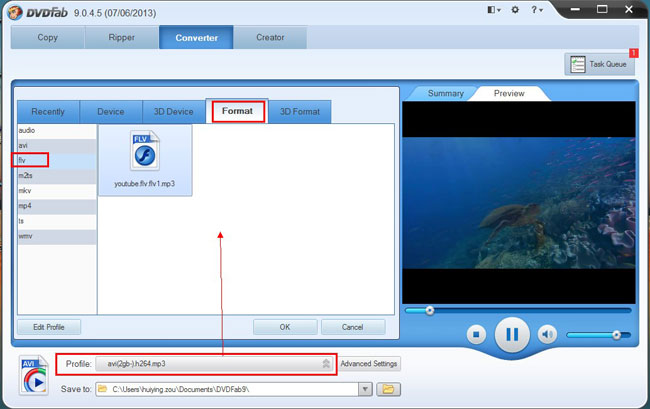Viewport: 650px width, 409px height.
Task: Click the Save to path input field
Action: click(227, 389)
